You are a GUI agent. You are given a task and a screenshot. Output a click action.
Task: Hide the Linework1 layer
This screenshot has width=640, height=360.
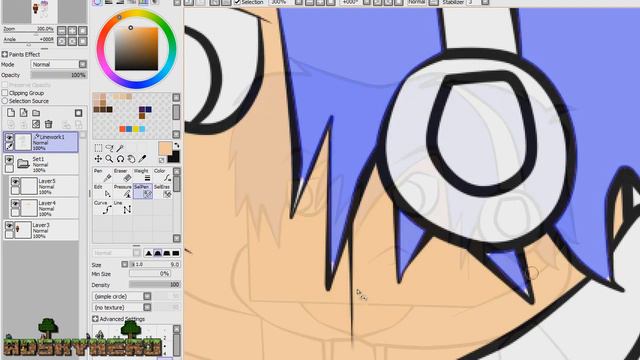[x=9, y=138]
